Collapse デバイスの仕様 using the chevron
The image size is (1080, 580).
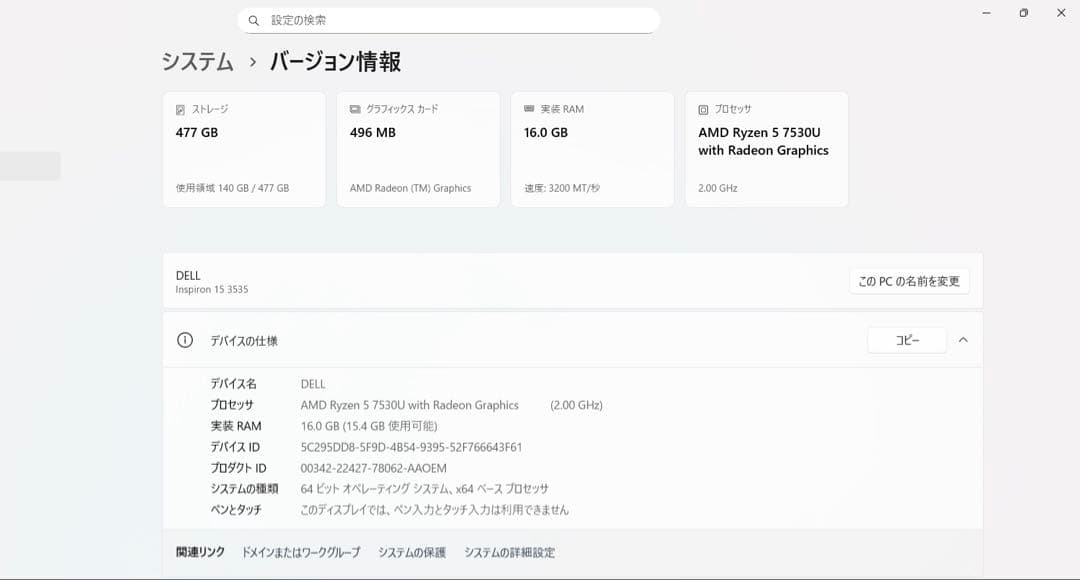(x=964, y=340)
